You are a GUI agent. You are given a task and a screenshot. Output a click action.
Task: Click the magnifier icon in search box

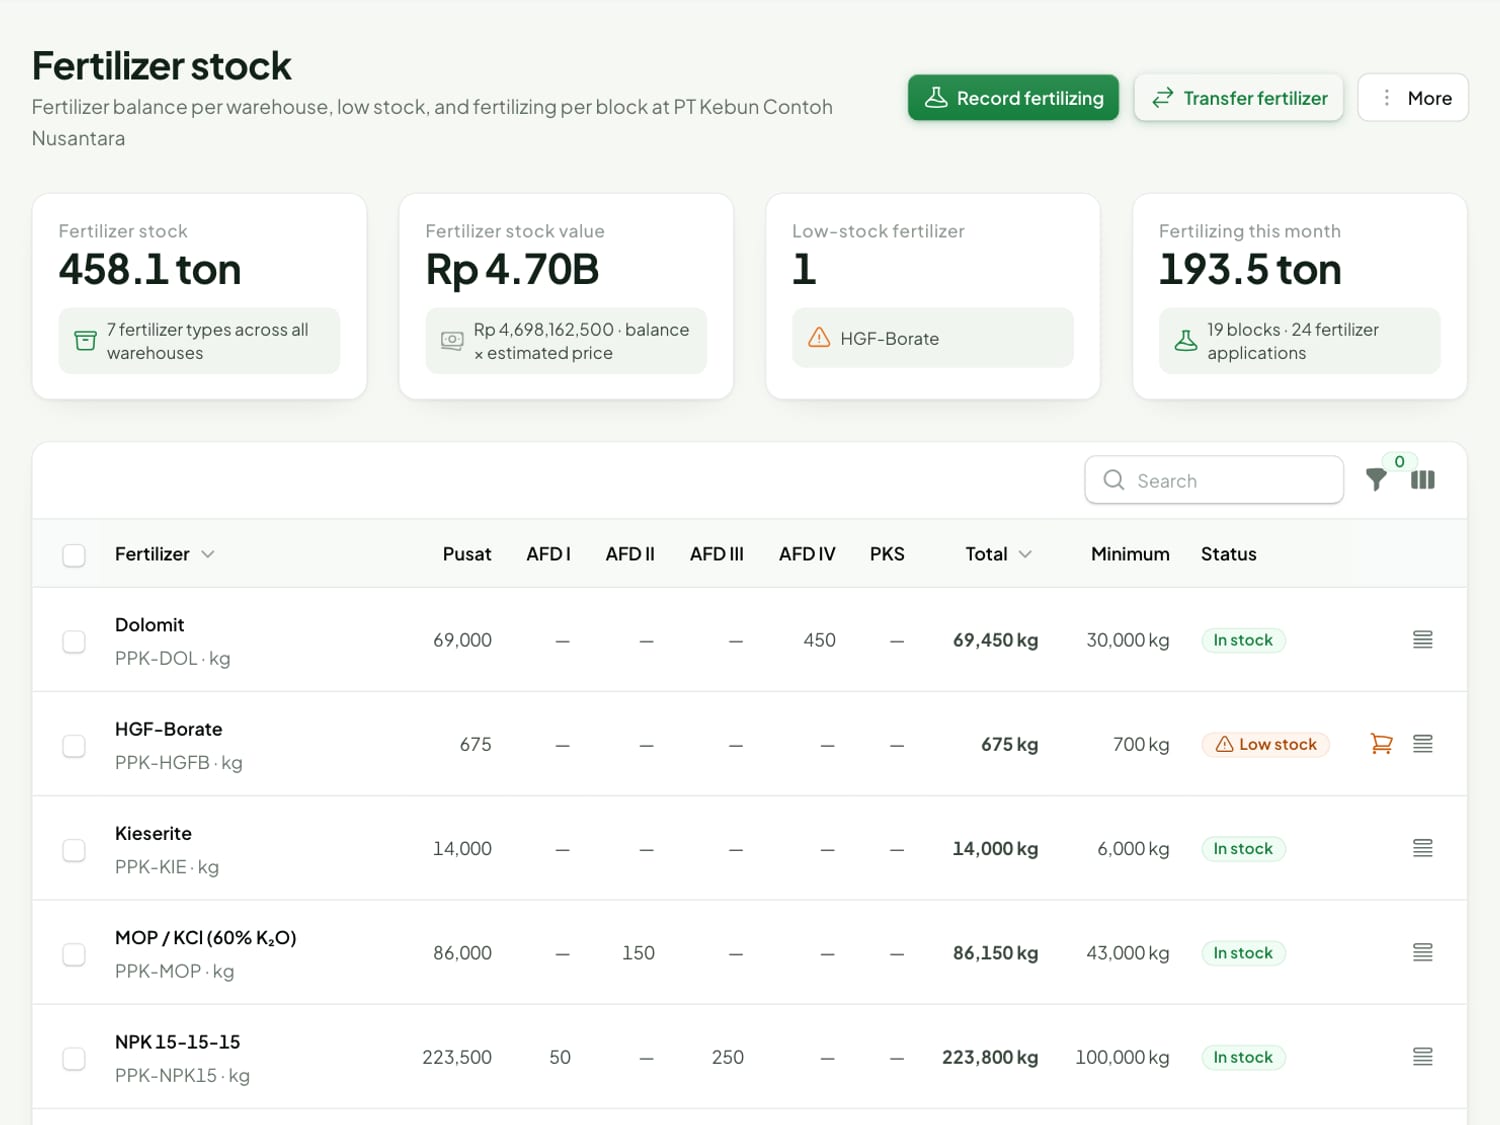coord(1113,480)
